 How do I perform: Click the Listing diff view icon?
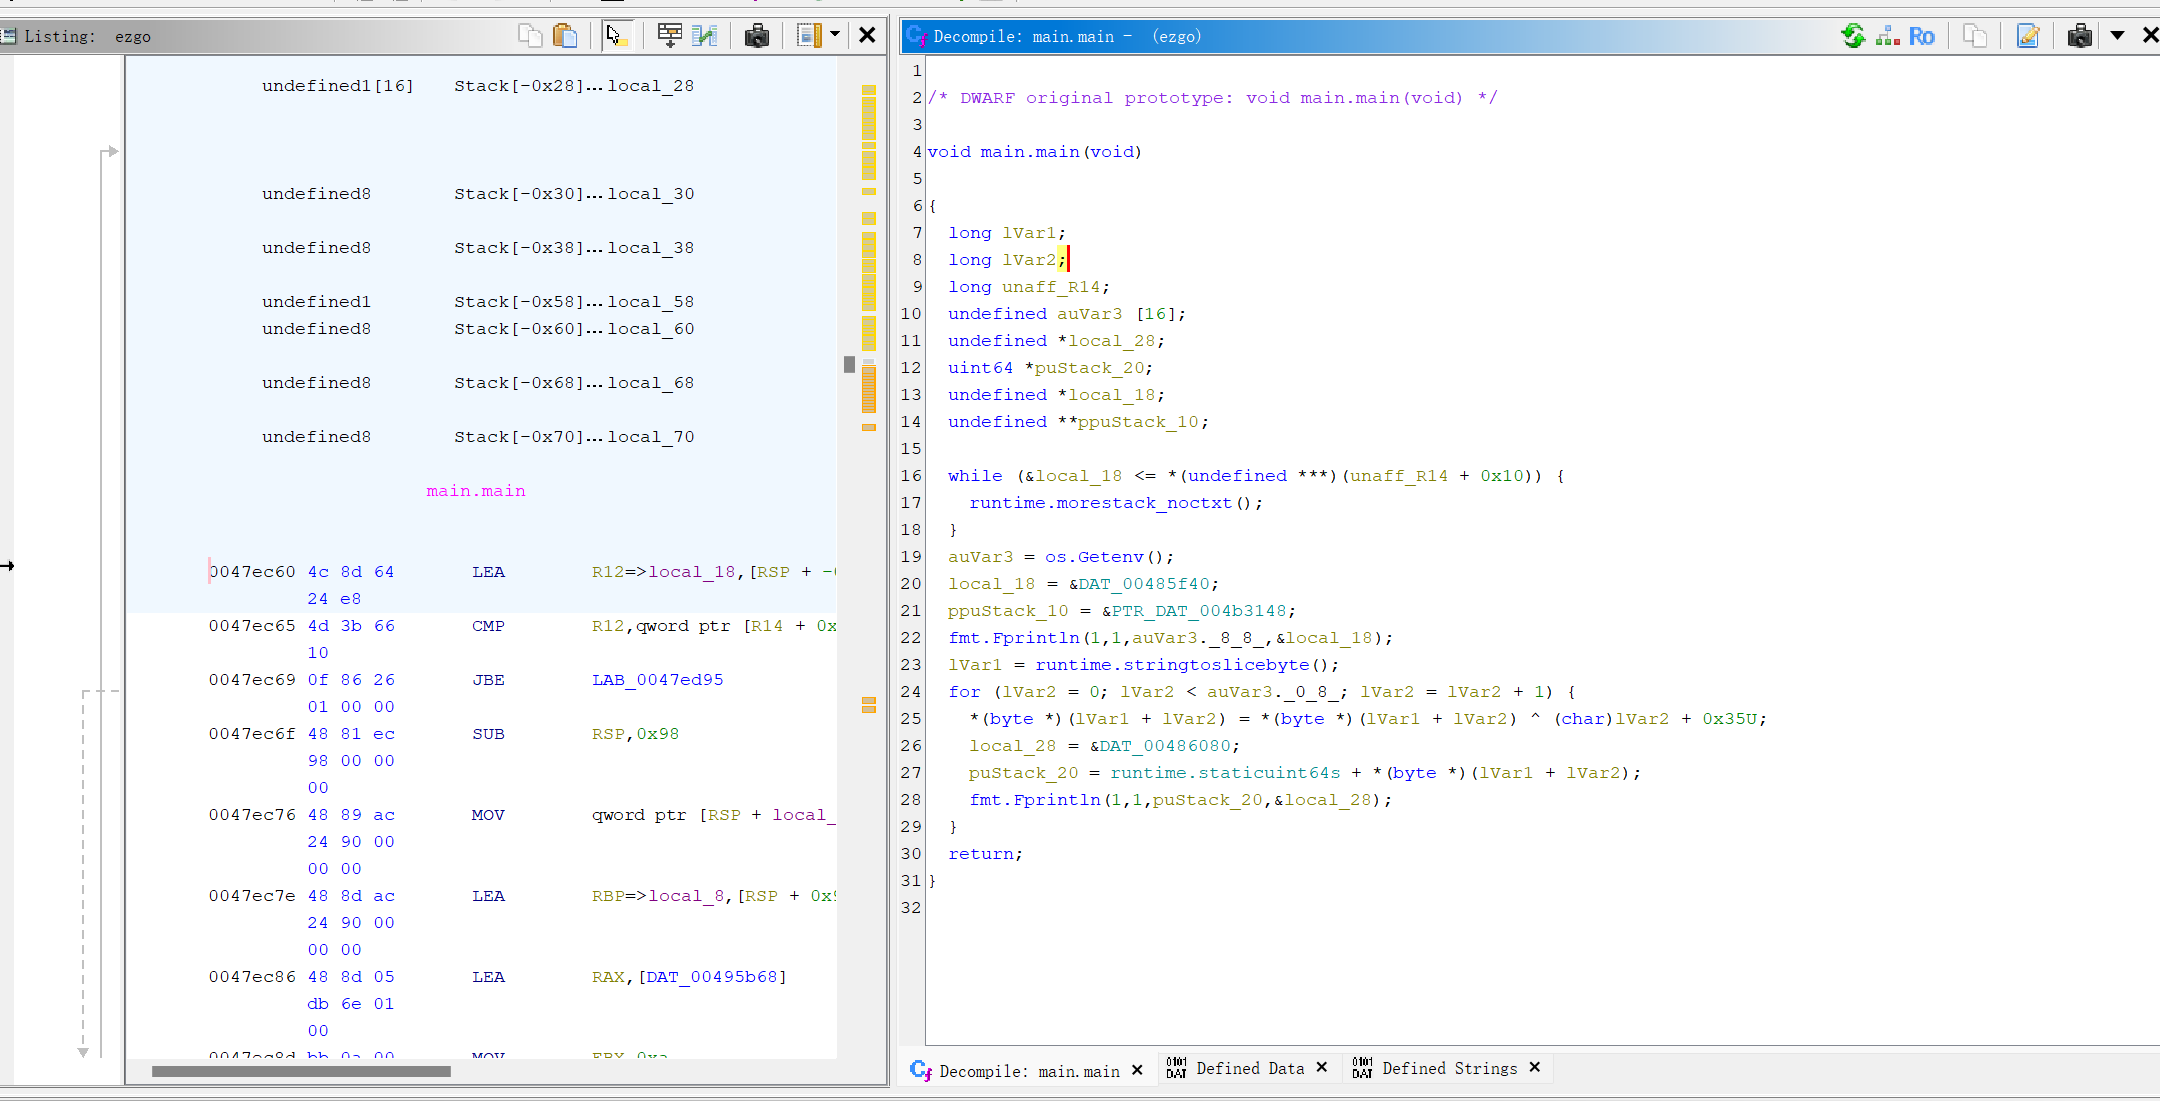[x=705, y=36]
